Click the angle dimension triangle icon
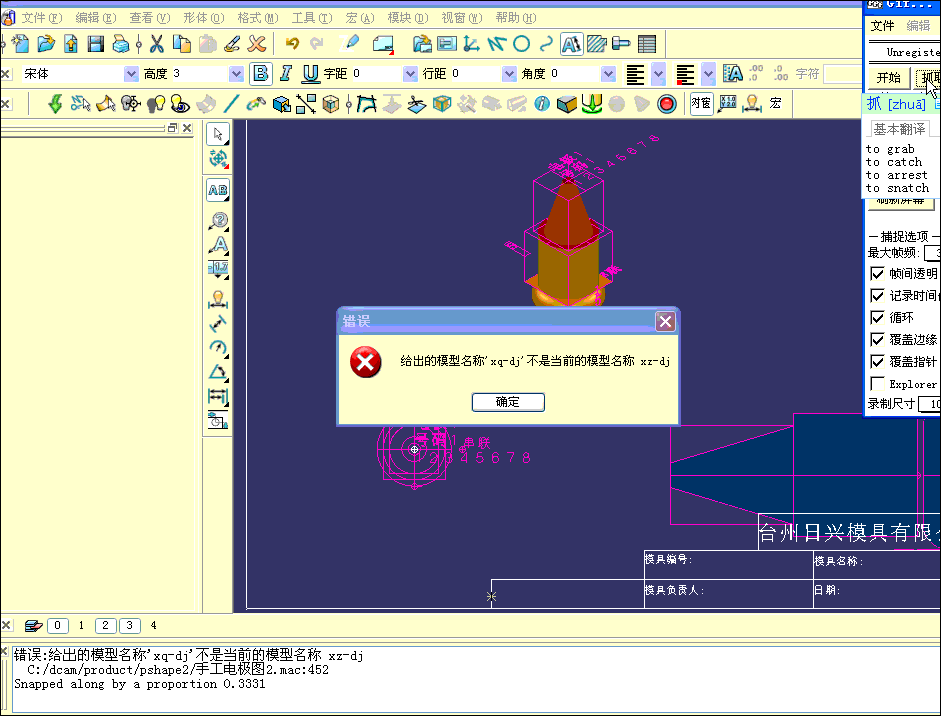941x716 pixels. point(218,372)
